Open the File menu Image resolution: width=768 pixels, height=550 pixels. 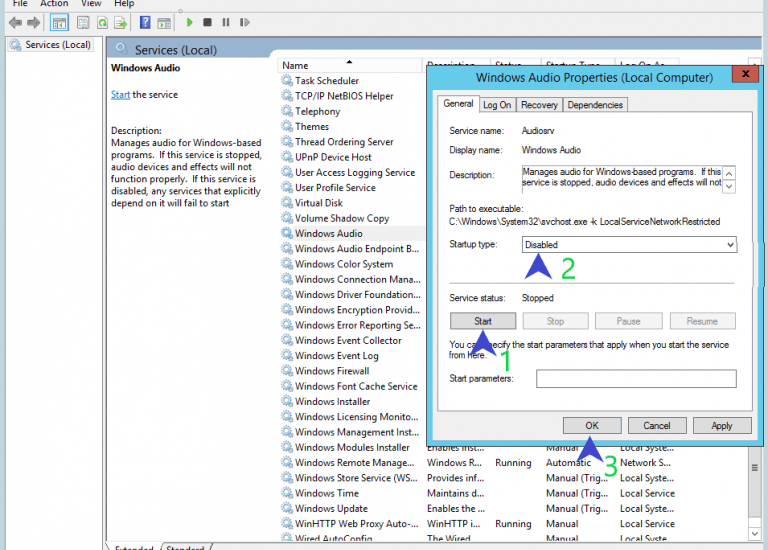click(20, 3)
